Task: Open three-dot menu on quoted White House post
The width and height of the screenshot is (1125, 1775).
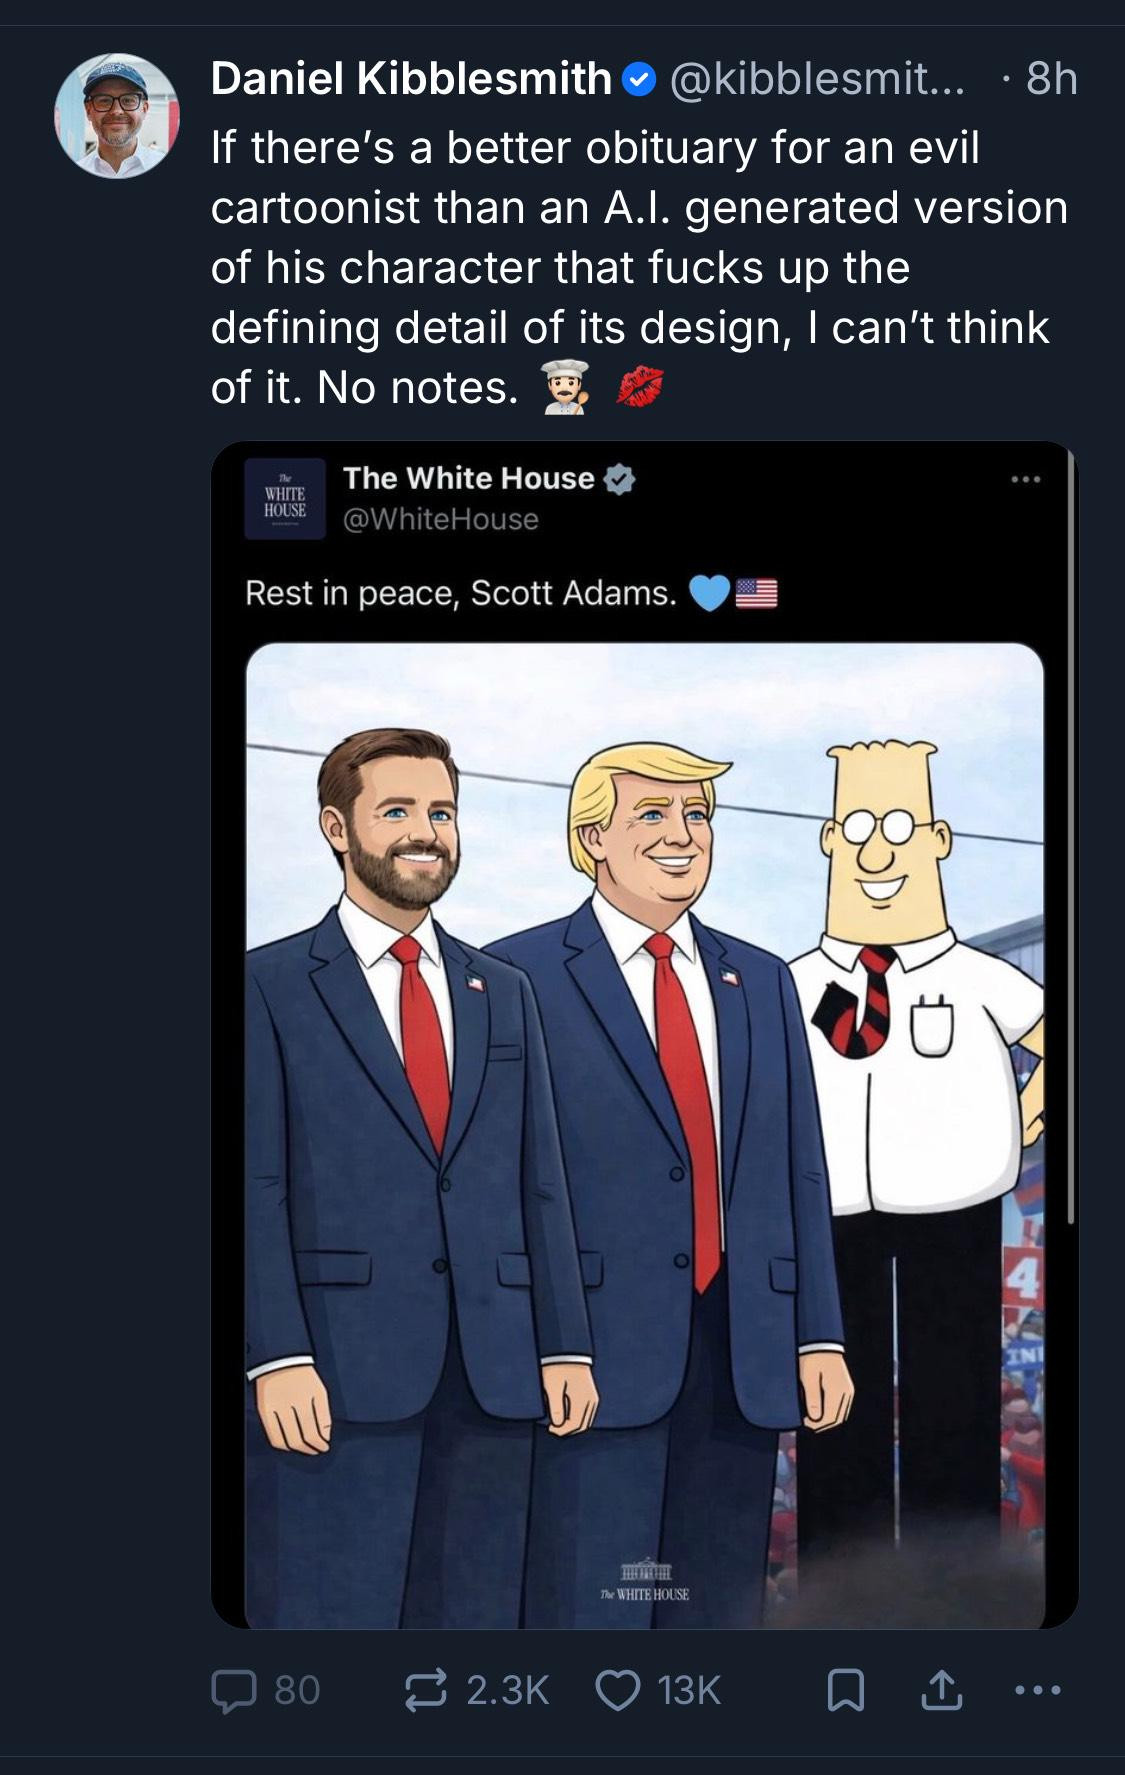Action: tap(1026, 480)
